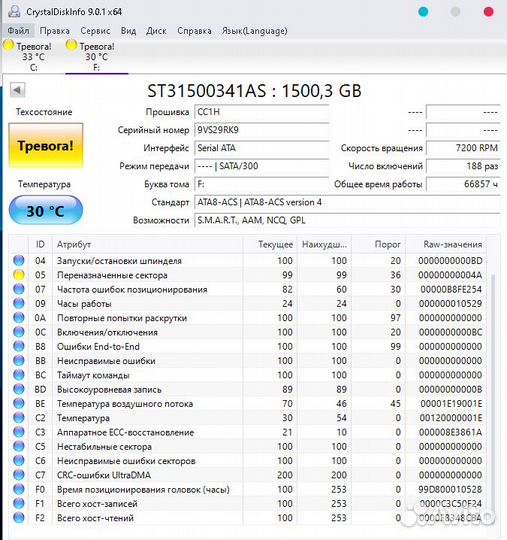Click the yellow Тревога! health status button
This screenshot has height=540, width=507.
pos(45,145)
